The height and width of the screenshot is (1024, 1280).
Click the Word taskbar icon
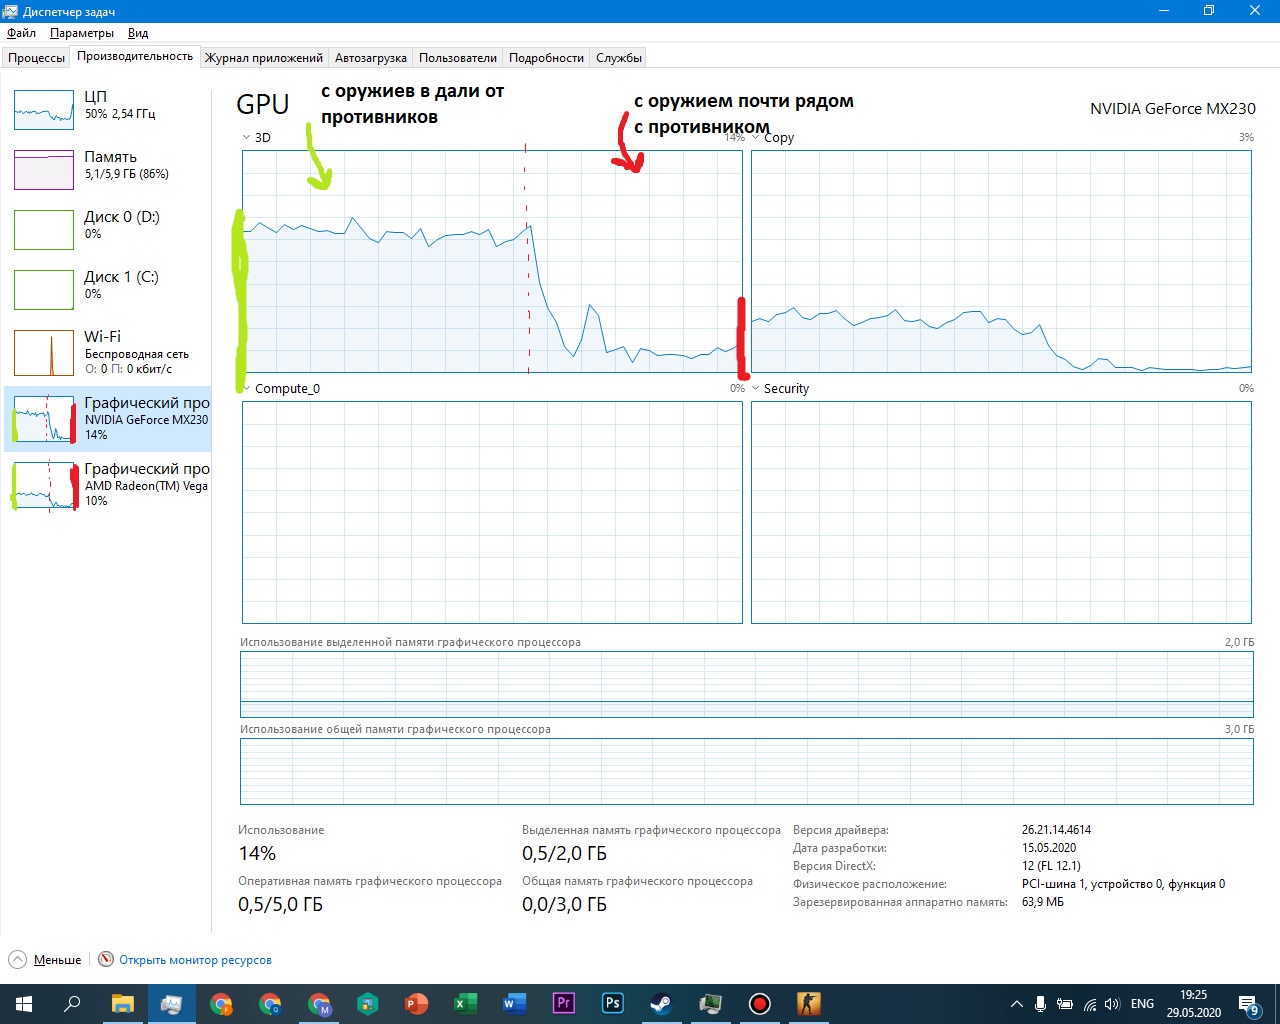tap(514, 1003)
